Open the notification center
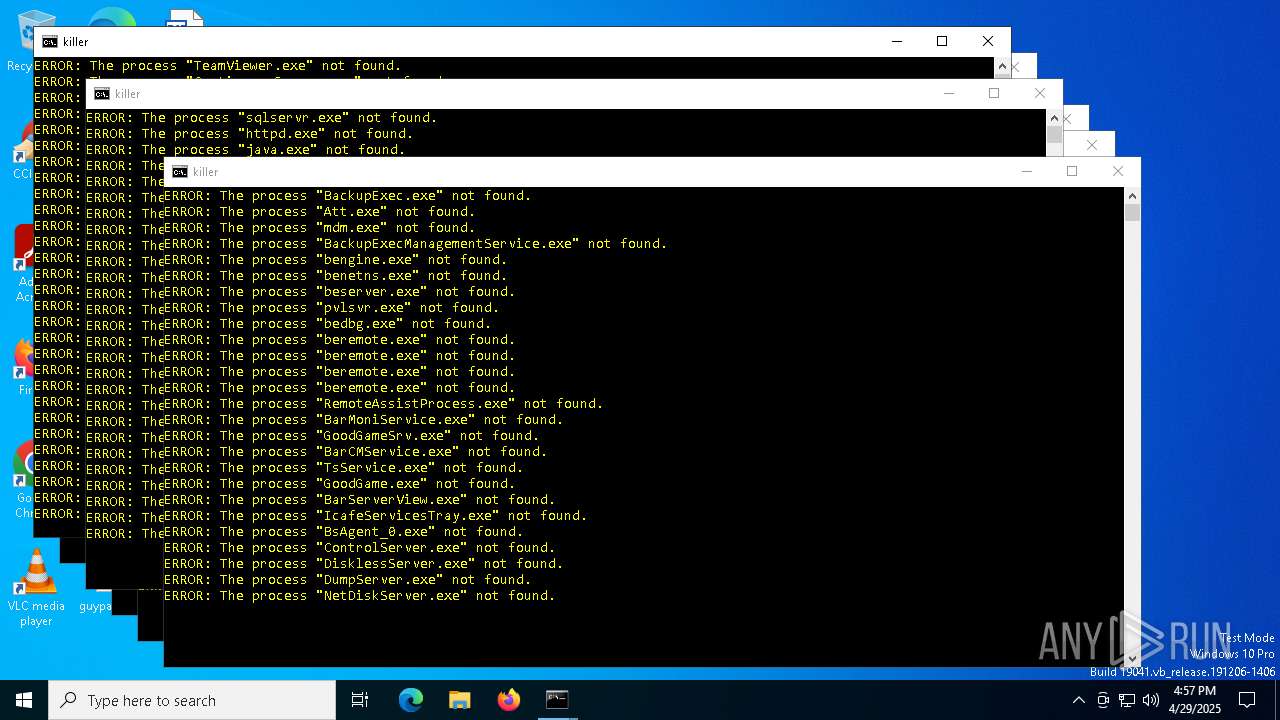 click(x=1247, y=700)
